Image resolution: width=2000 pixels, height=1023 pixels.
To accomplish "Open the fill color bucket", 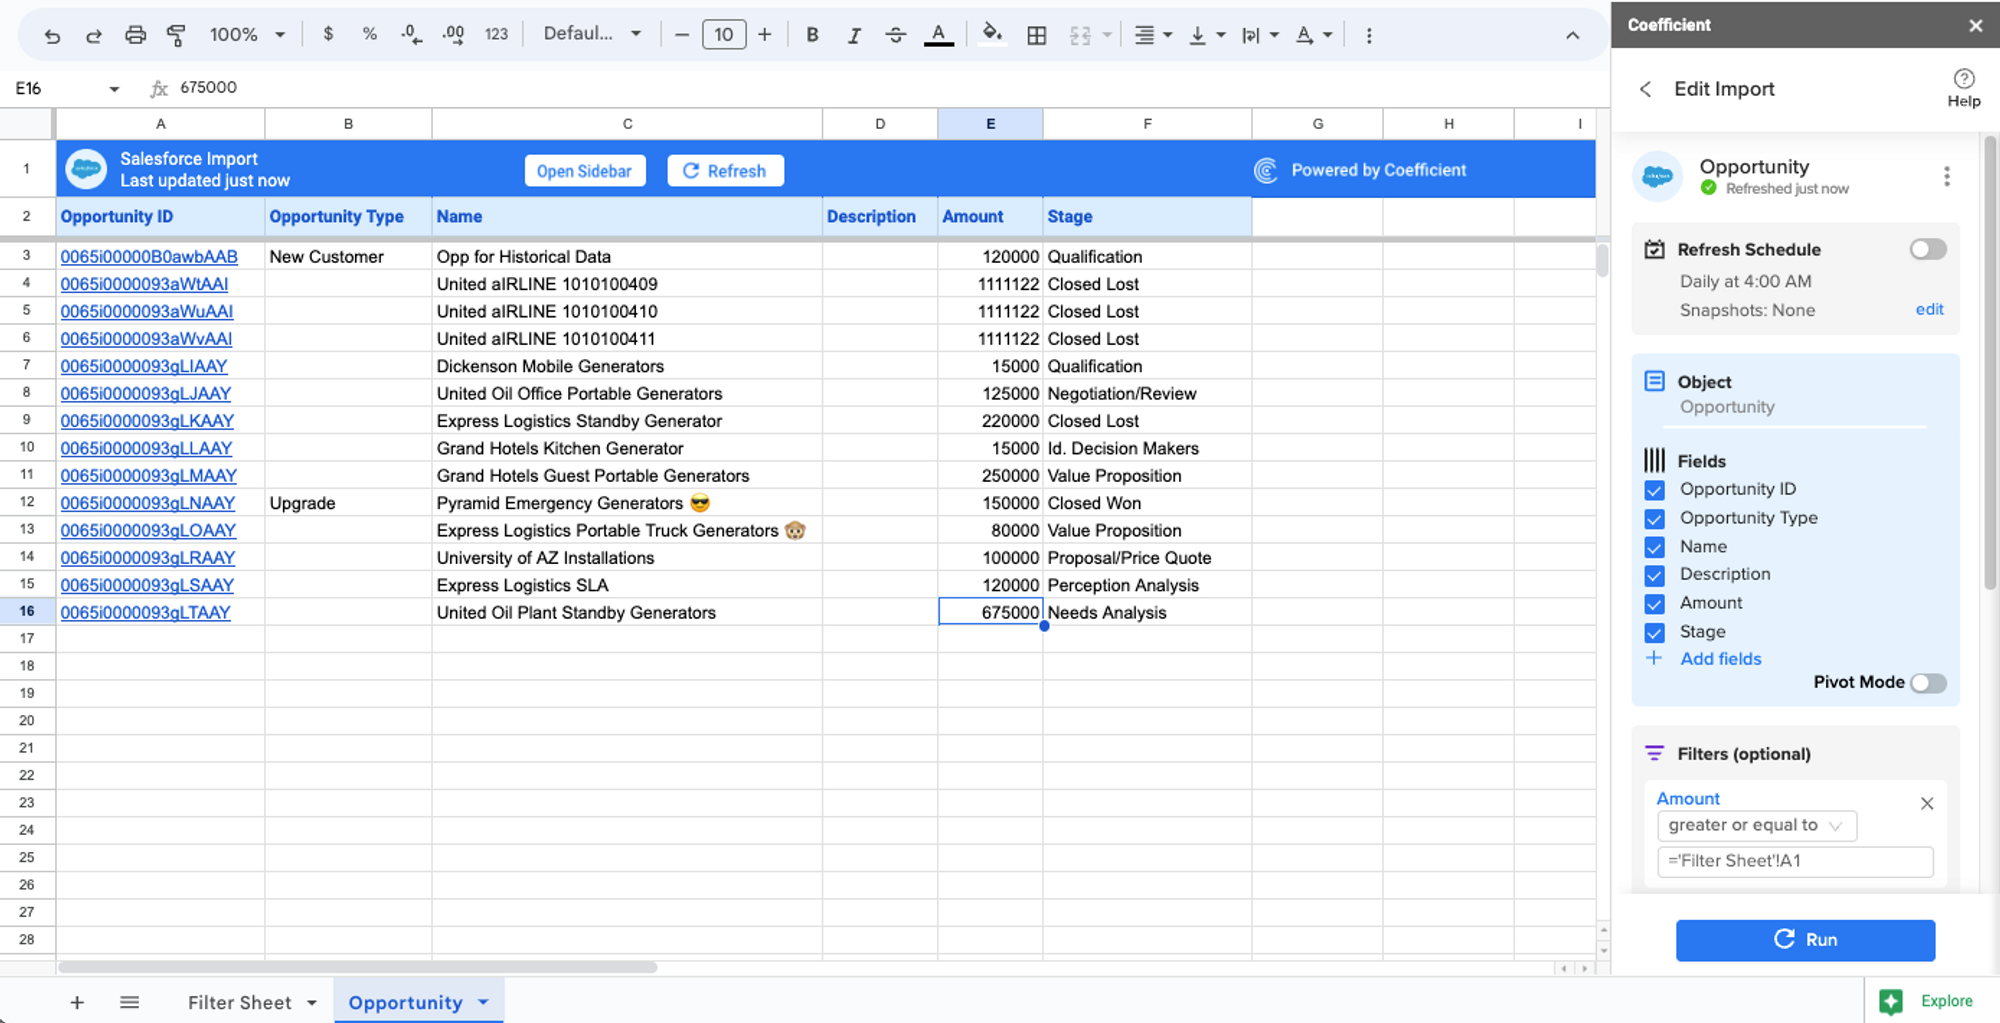I will [x=992, y=34].
